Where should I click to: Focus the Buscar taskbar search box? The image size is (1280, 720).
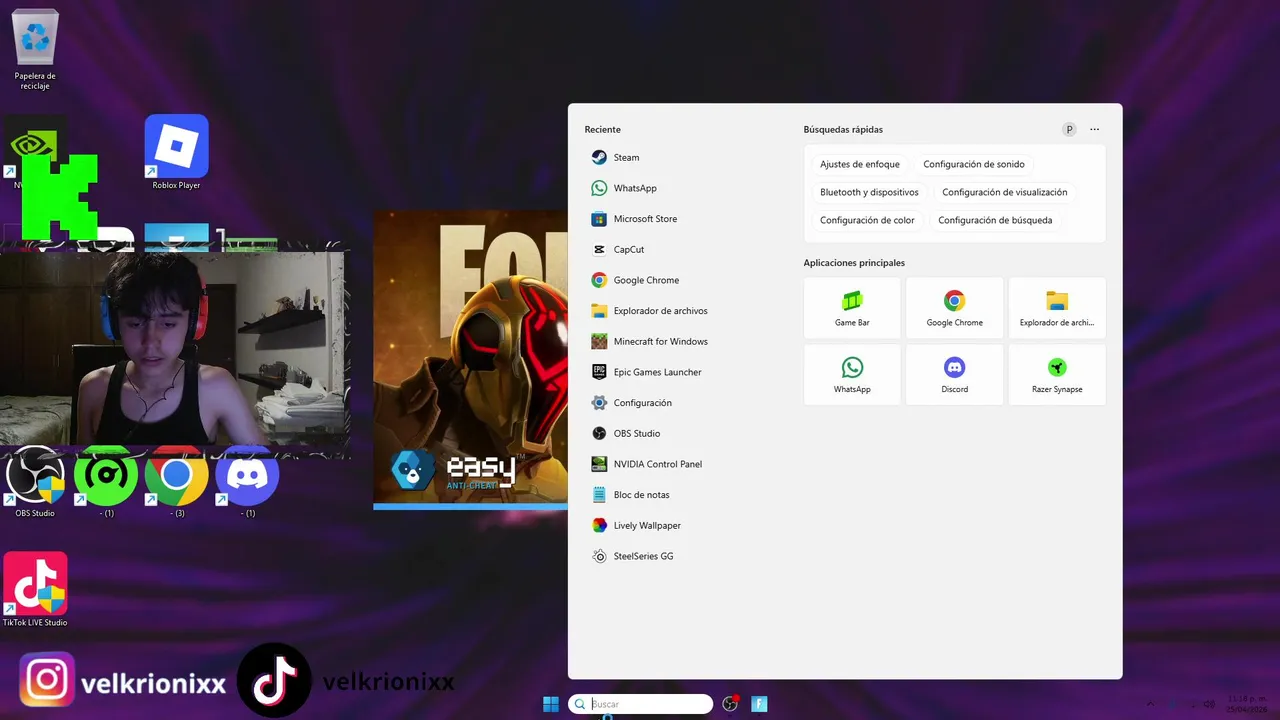pyautogui.click(x=640, y=704)
